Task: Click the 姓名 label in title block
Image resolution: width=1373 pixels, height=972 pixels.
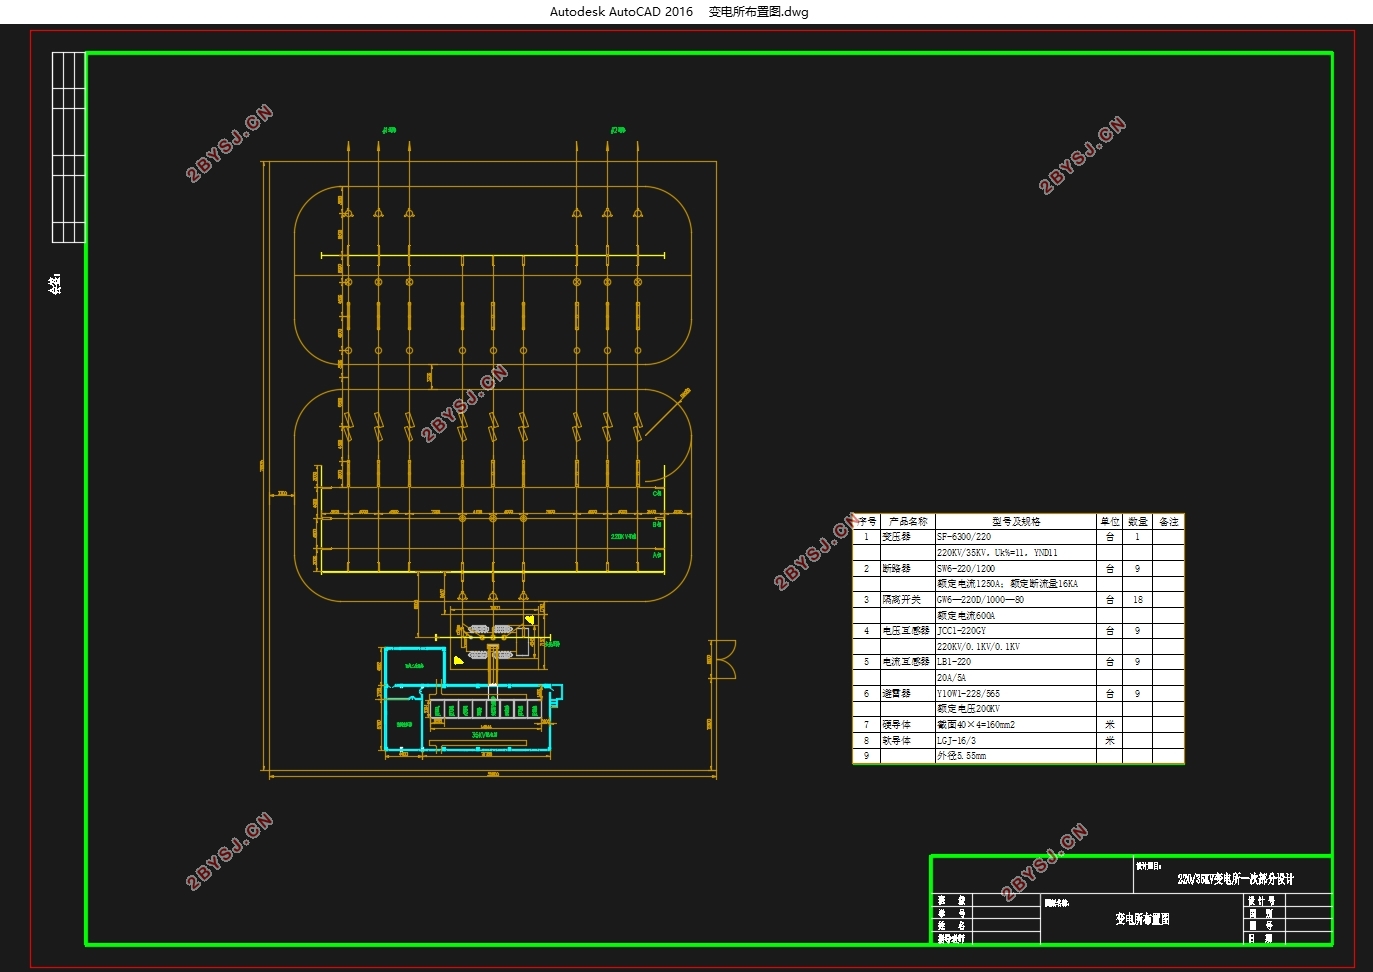Action: click(x=952, y=926)
